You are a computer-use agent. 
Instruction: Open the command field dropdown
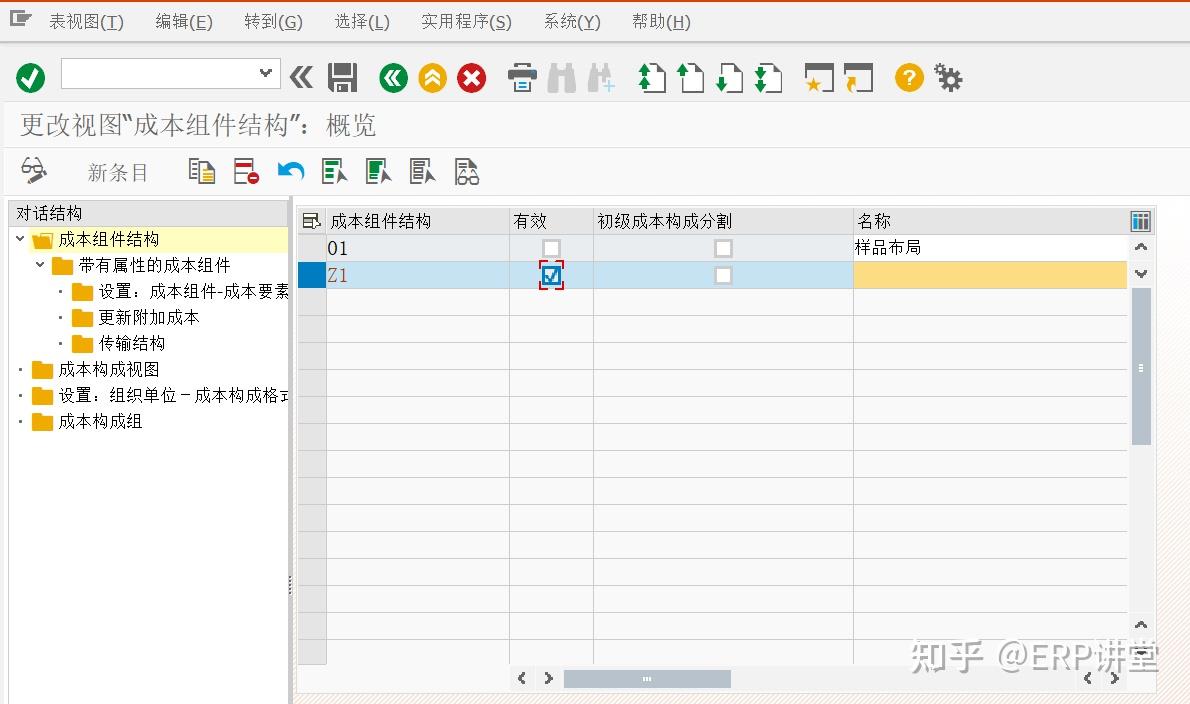coord(265,74)
